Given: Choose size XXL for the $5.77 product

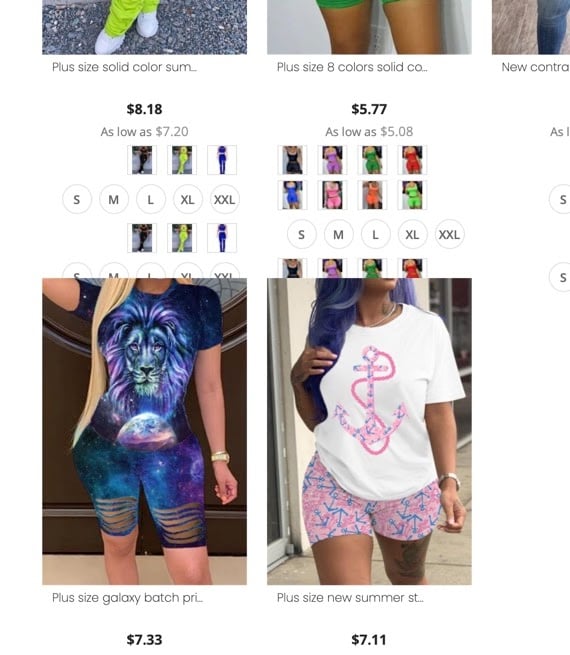Looking at the screenshot, I should click(x=449, y=235).
